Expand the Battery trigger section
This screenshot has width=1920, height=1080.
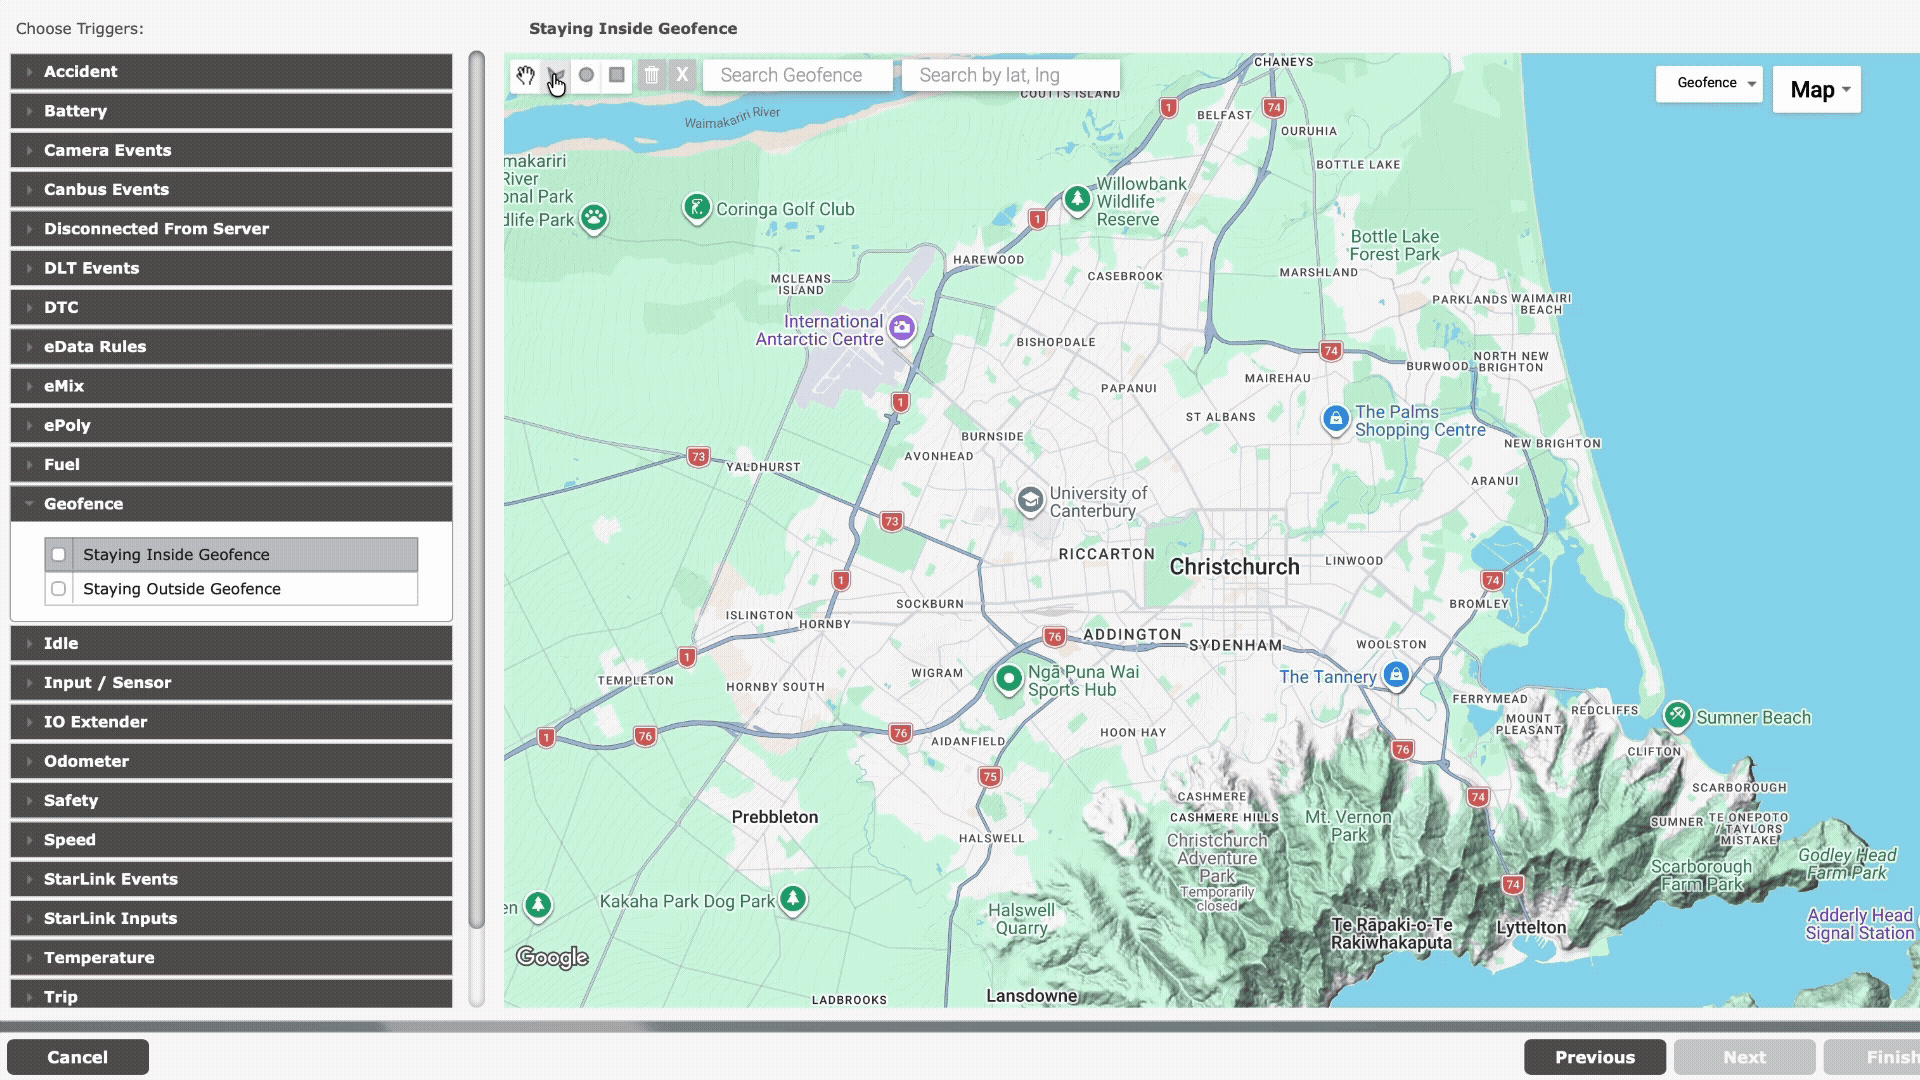pos(231,111)
